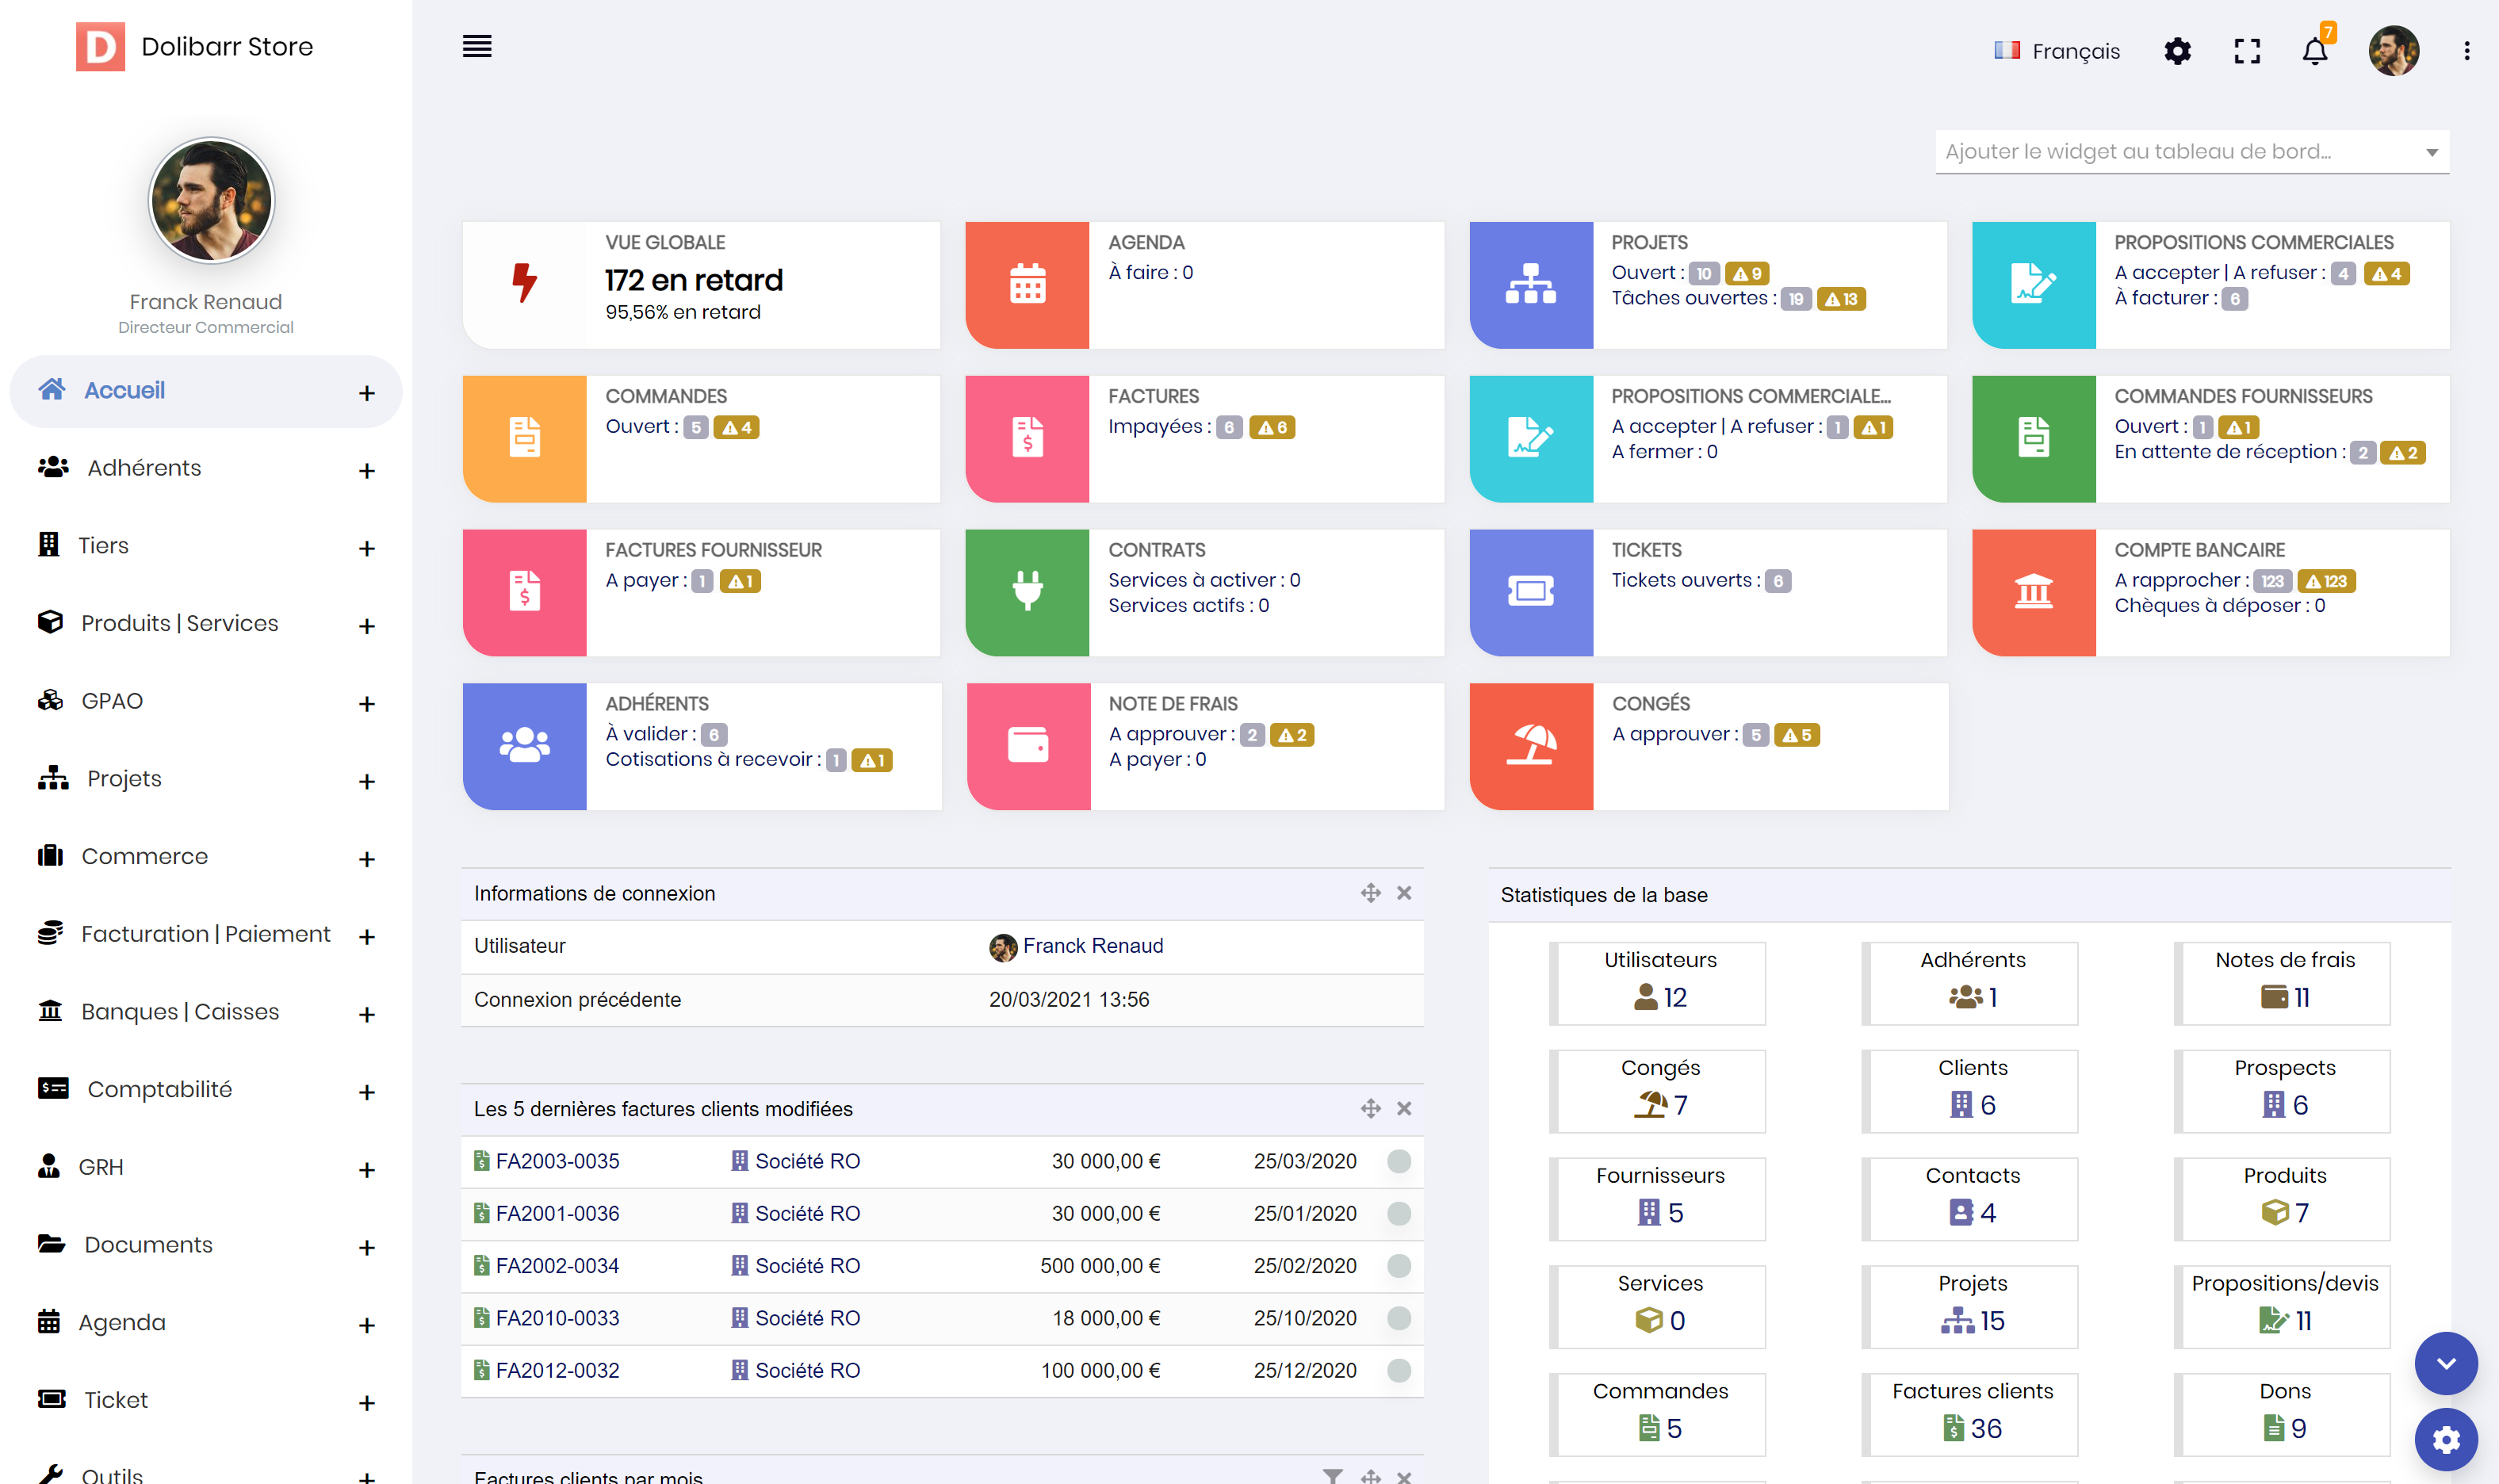Click Franck Renaud user link in widget

[x=1092, y=945]
